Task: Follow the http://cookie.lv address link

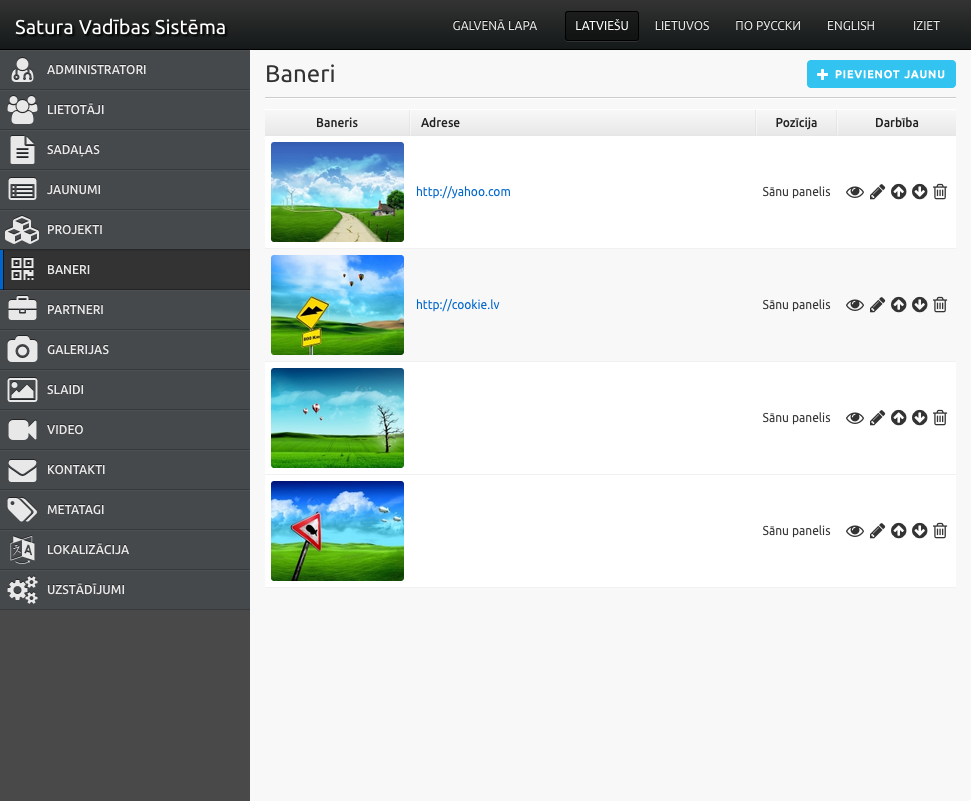Action: click(457, 305)
